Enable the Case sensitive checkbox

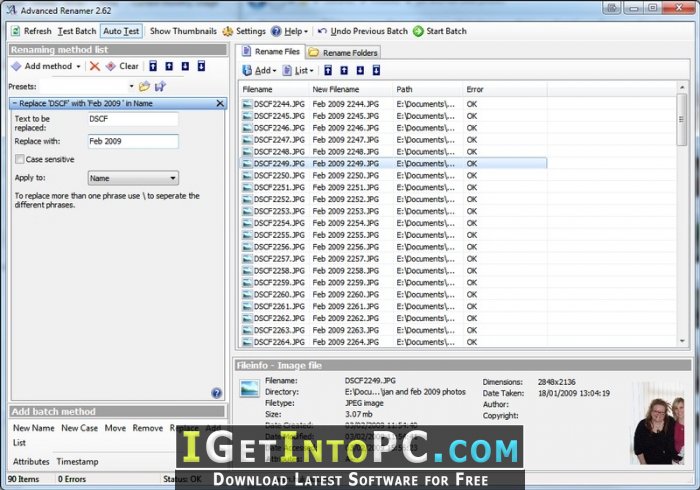(x=20, y=159)
